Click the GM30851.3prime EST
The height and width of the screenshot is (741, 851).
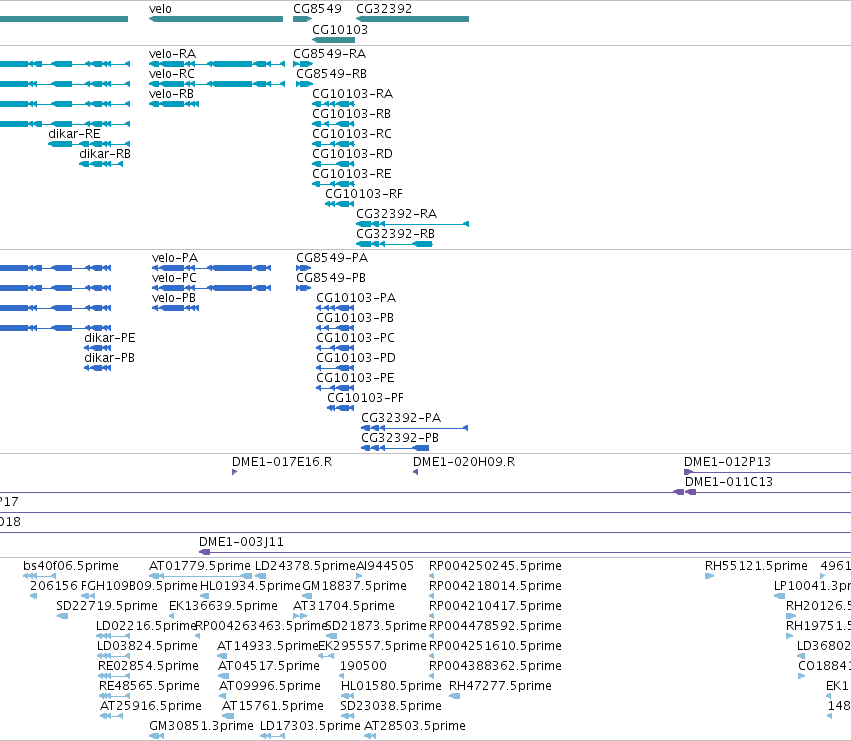pos(156,736)
